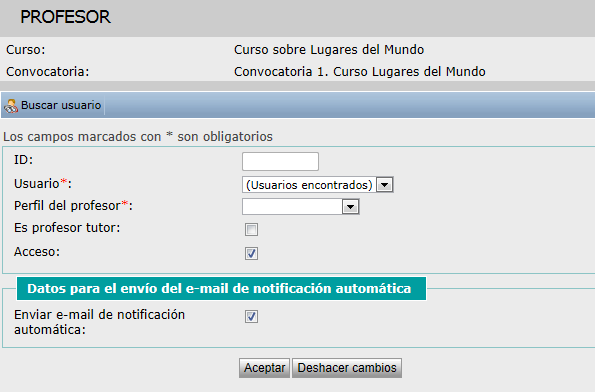
Task: Click the Enviar e-mail de notificación label
Action: point(99,322)
